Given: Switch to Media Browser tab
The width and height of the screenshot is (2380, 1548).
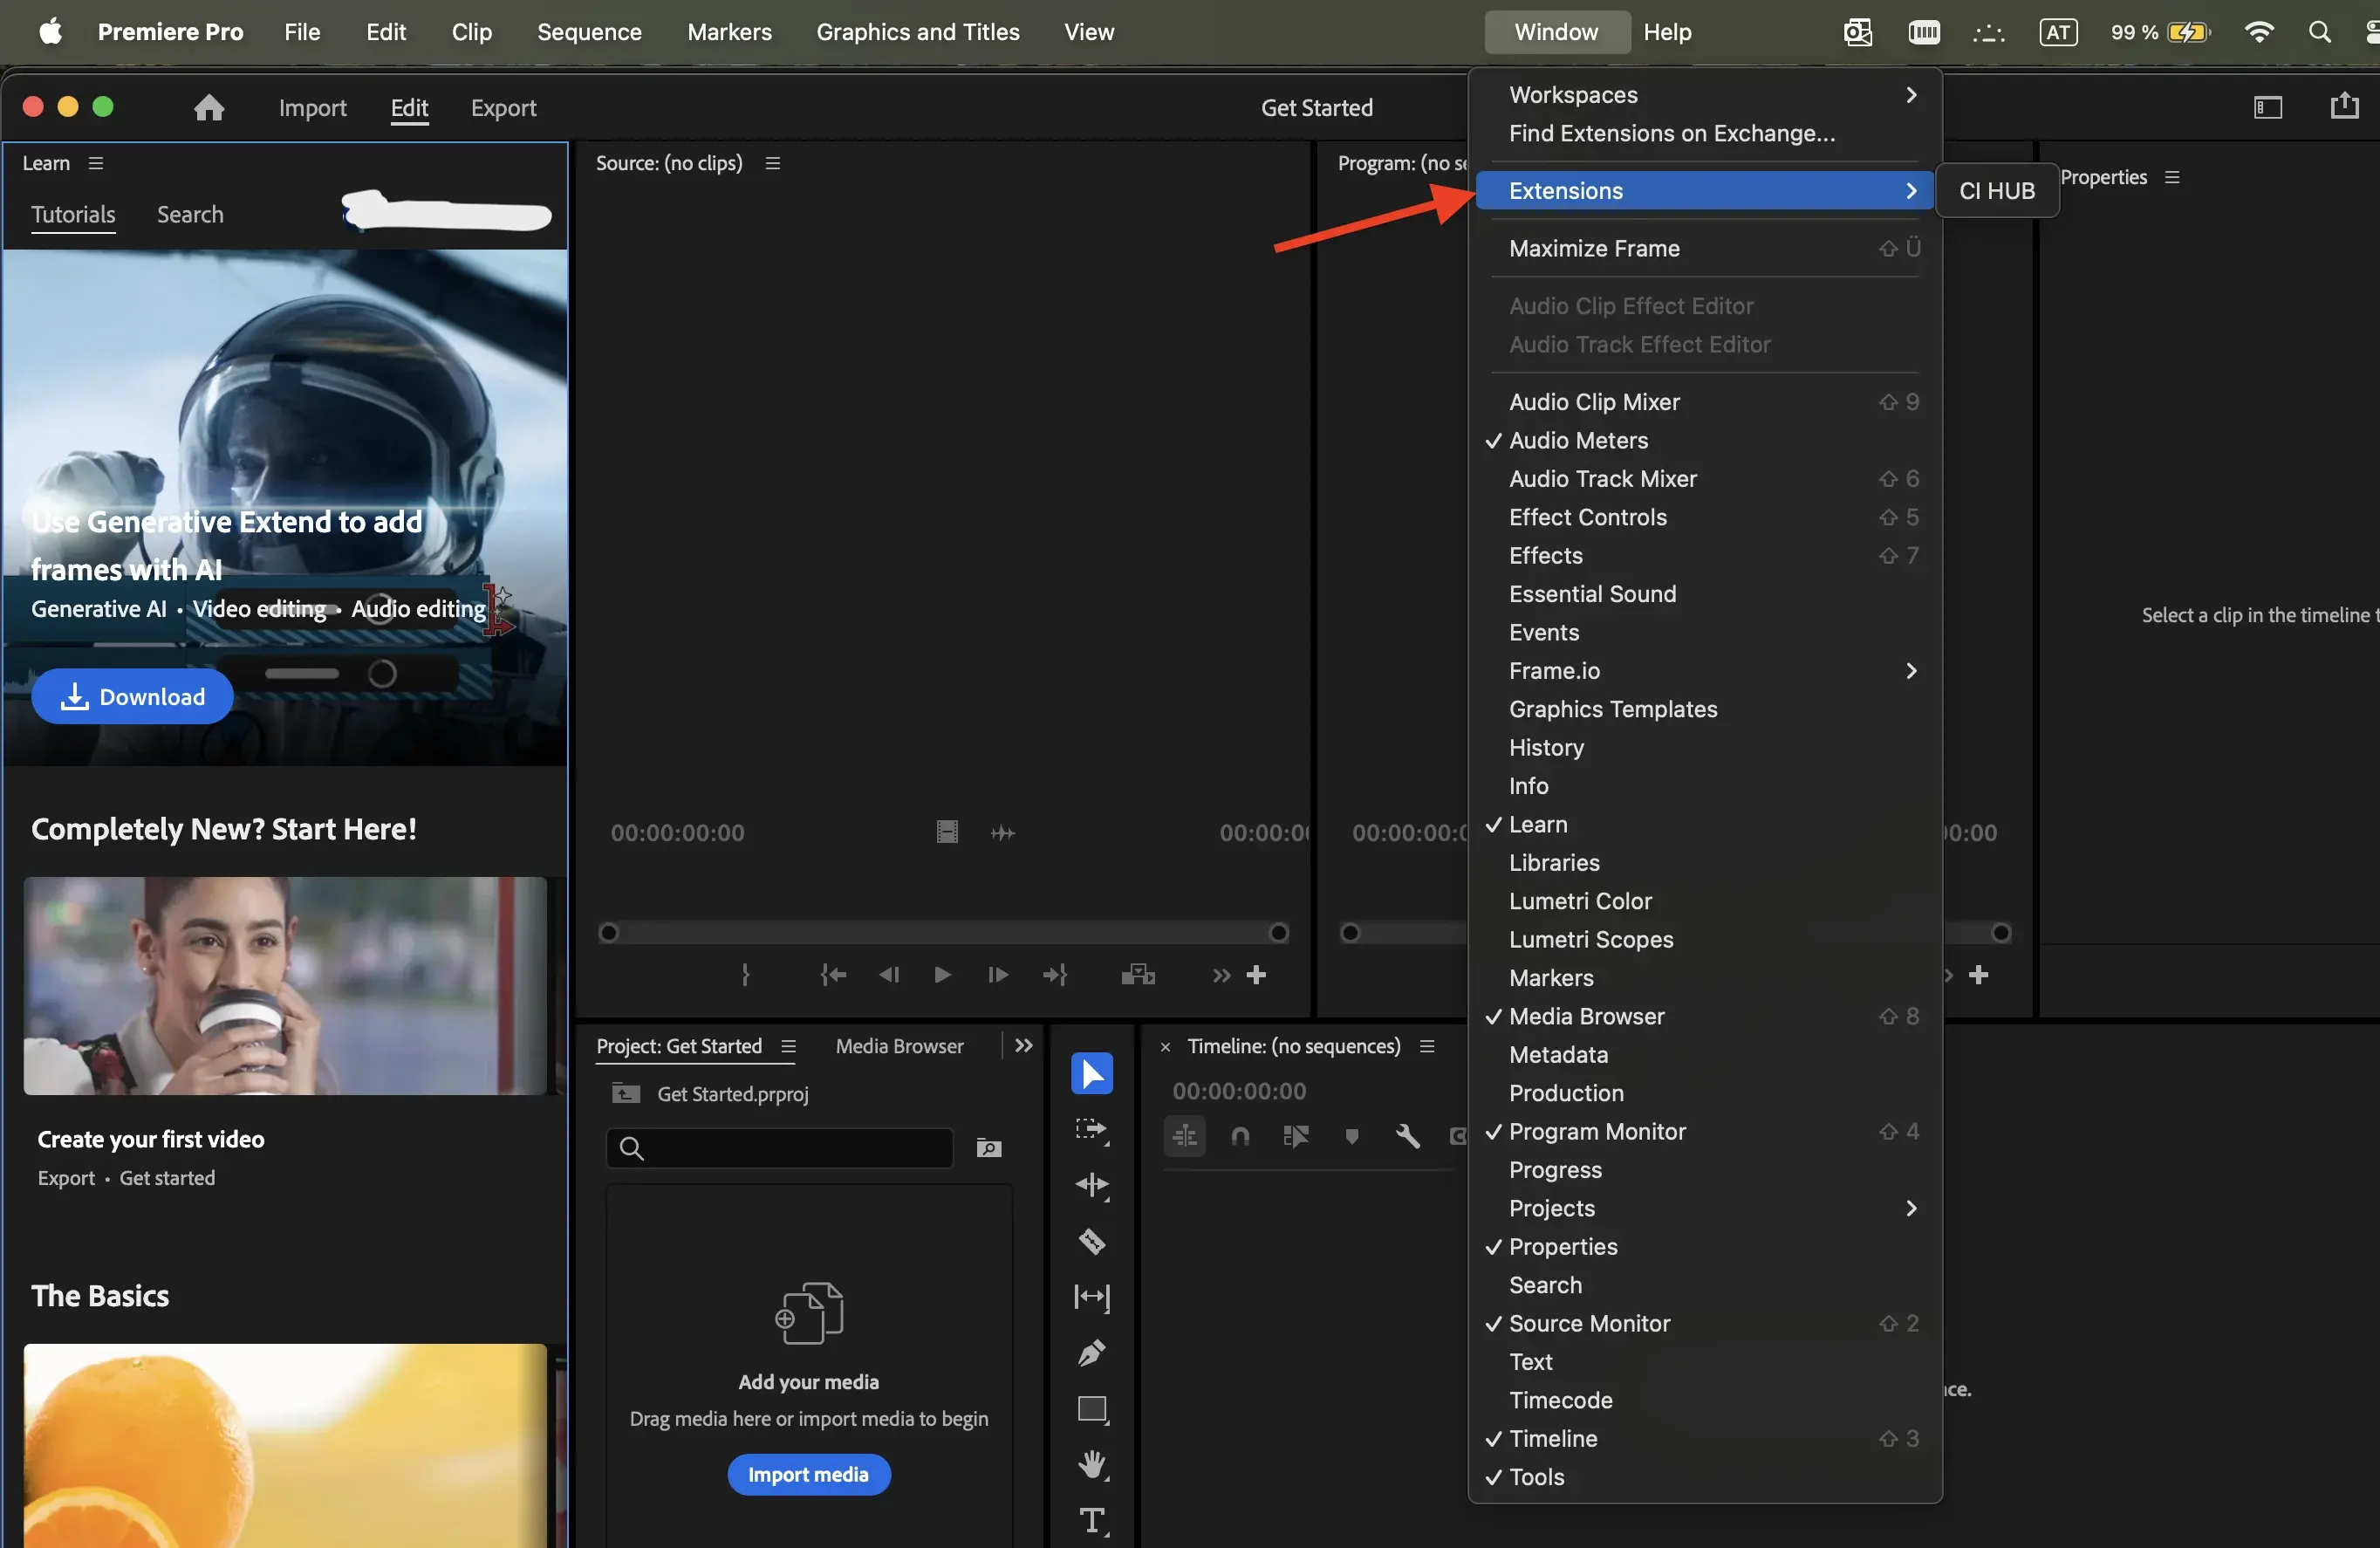Looking at the screenshot, I should [899, 1046].
